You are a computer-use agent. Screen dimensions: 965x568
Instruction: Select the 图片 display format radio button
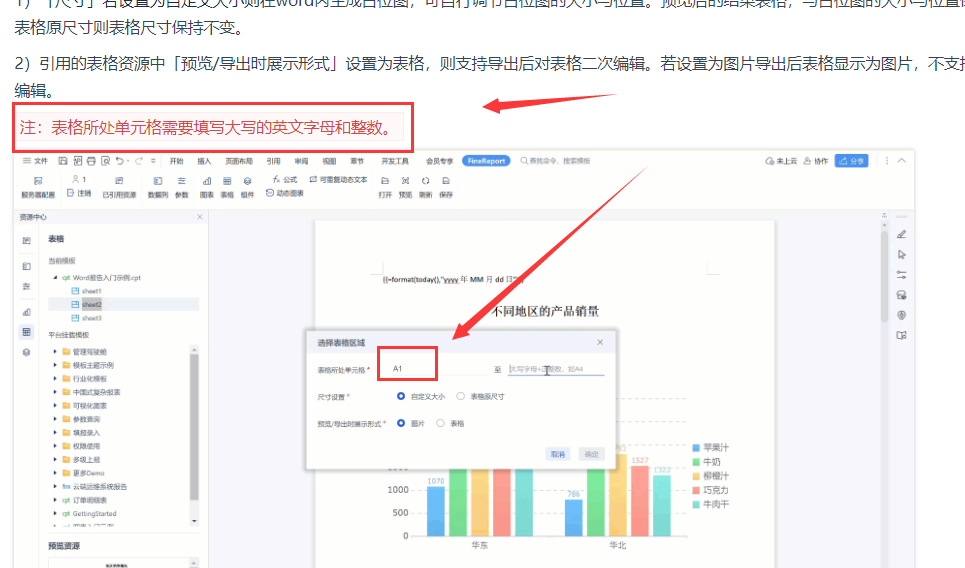click(x=401, y=423)
